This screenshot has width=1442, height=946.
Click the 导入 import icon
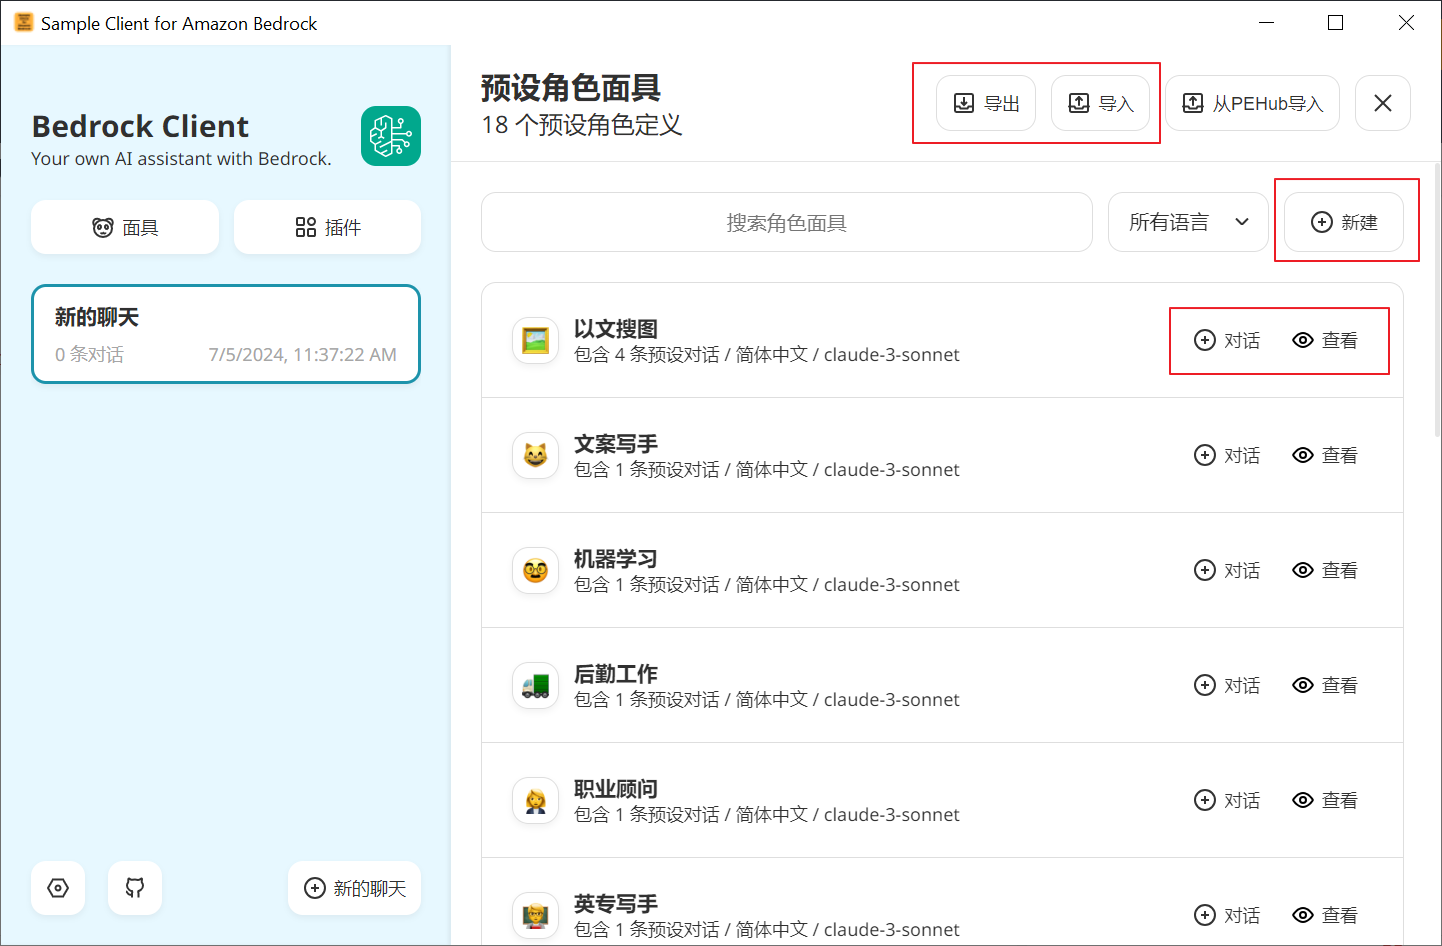point(1079,102)
